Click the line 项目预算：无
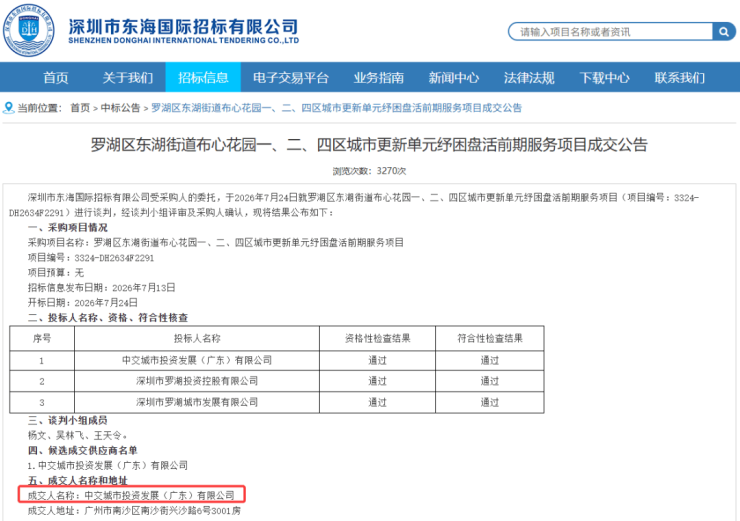Image resolution: width=740 pixels, height=521 pixels. point(56,273)
